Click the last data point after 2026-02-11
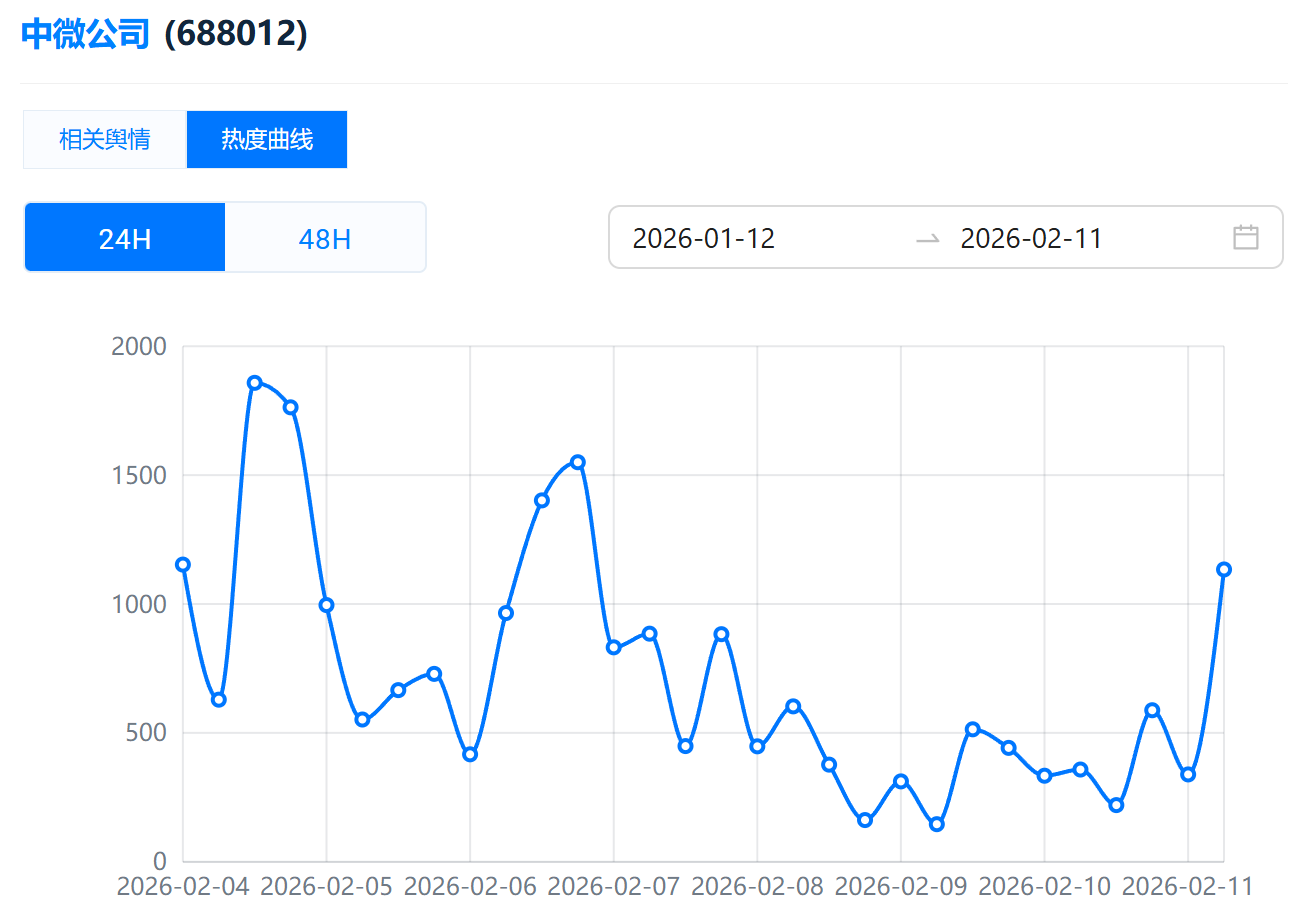The height and width of the screenshot is (924, 1302). (1224, 570)
